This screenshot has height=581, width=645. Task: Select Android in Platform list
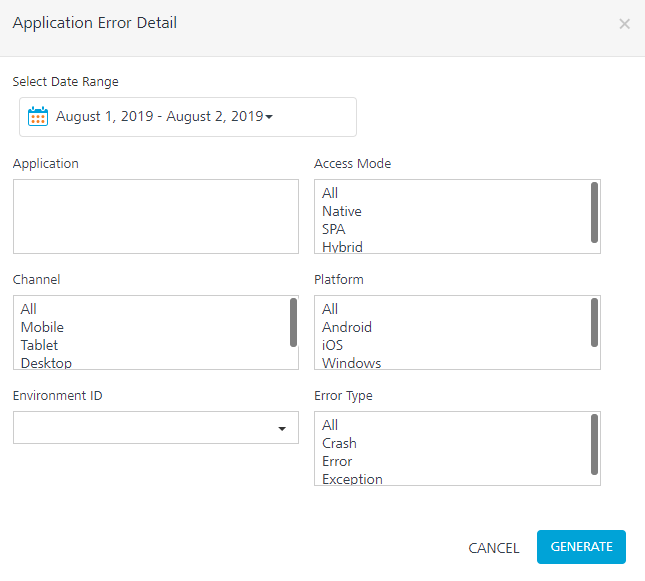[347, 327]
